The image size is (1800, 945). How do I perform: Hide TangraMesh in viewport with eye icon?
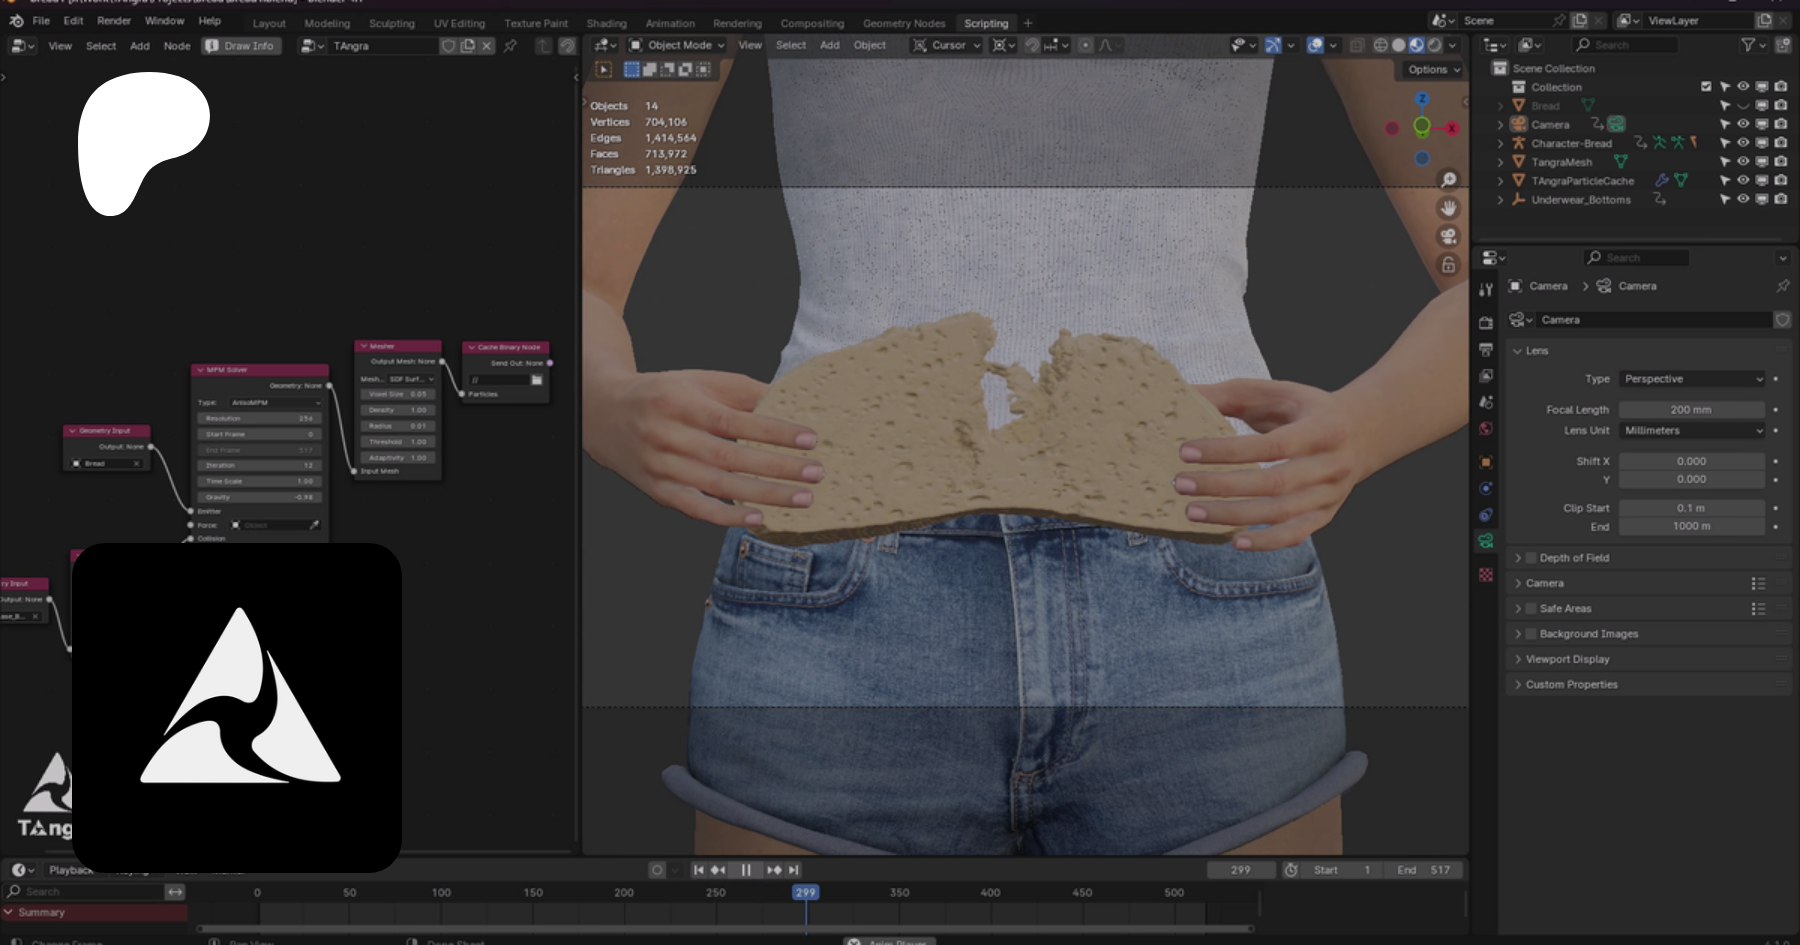(1743, 162)
